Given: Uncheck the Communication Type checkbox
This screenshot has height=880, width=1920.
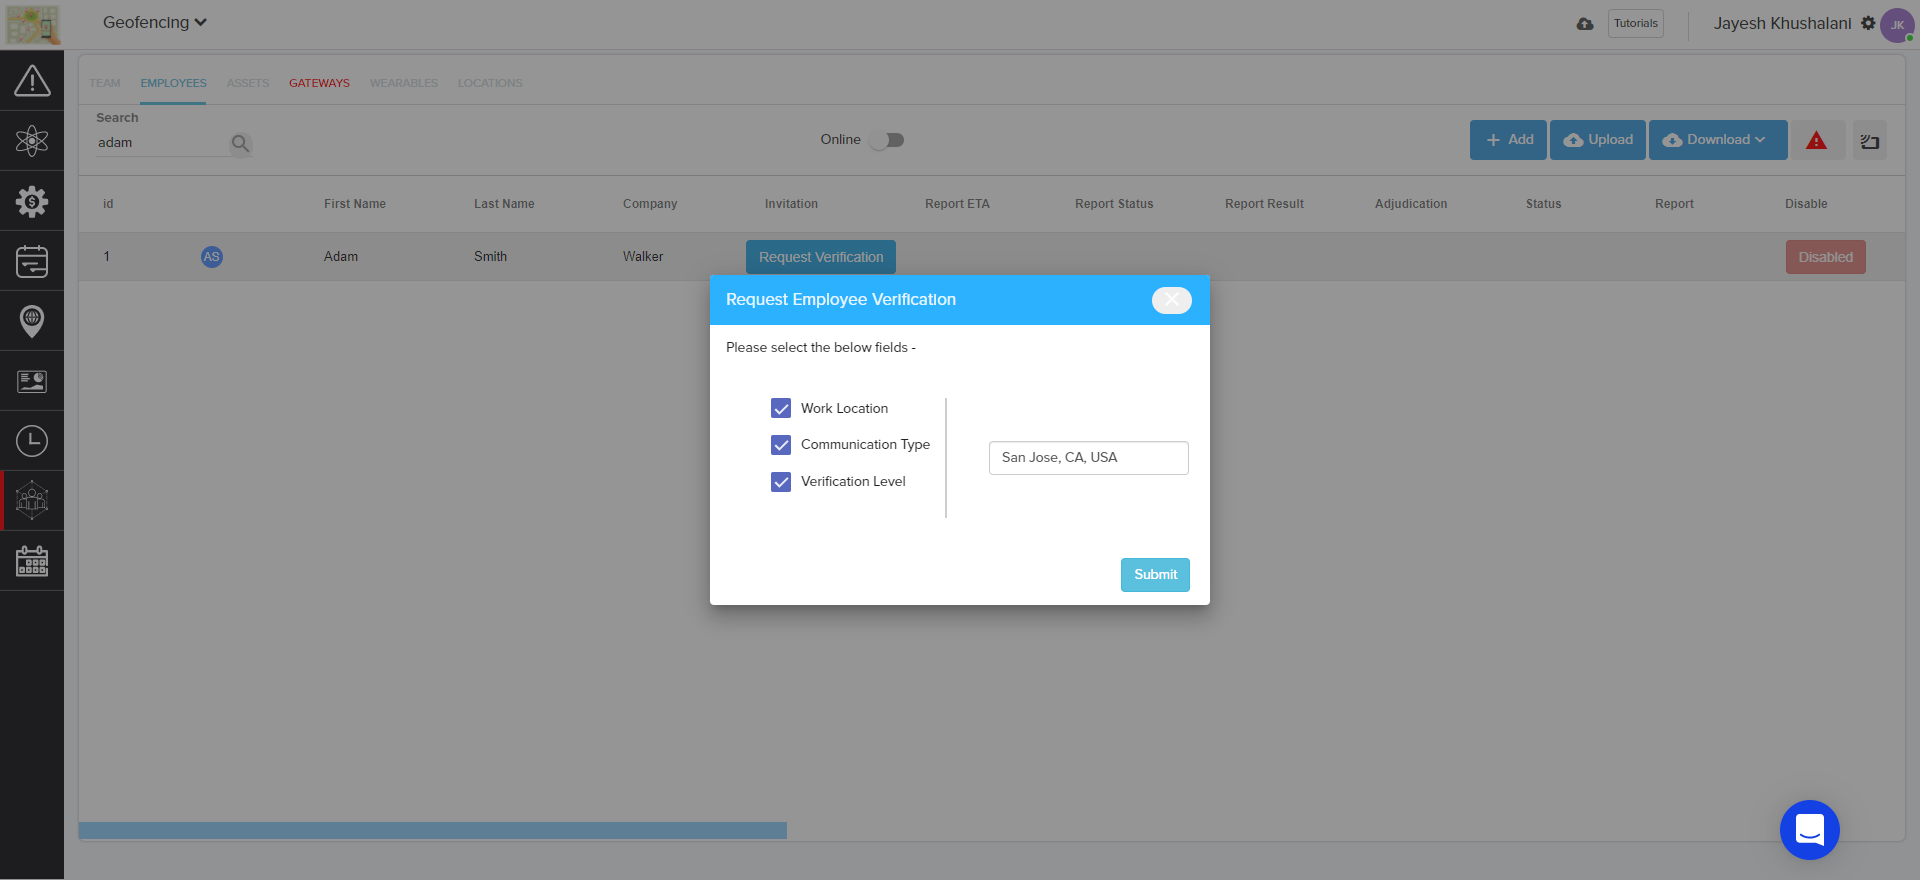Looking at the screenshot, I should point(781,445).
